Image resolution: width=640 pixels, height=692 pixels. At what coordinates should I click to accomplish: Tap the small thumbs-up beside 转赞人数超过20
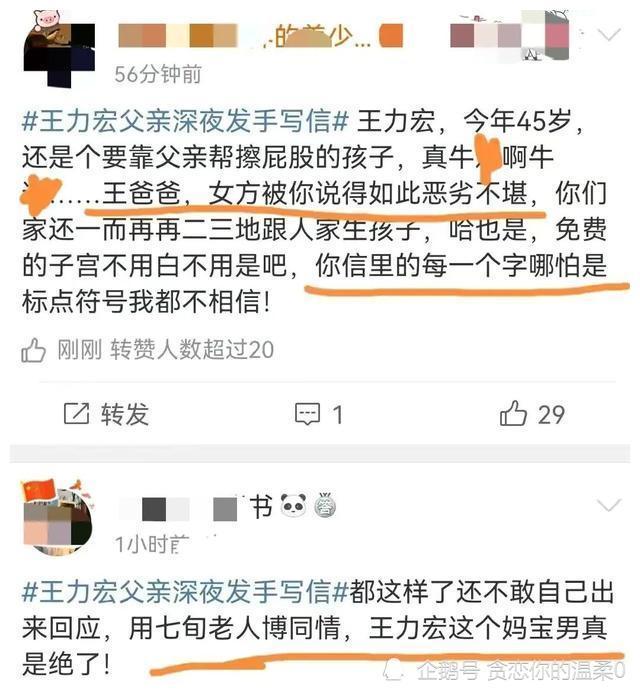(33, 350)
